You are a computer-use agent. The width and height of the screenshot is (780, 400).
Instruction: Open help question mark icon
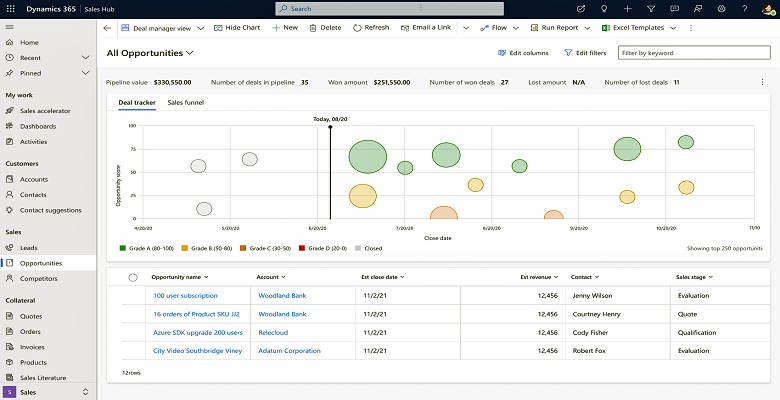[745, 8]
